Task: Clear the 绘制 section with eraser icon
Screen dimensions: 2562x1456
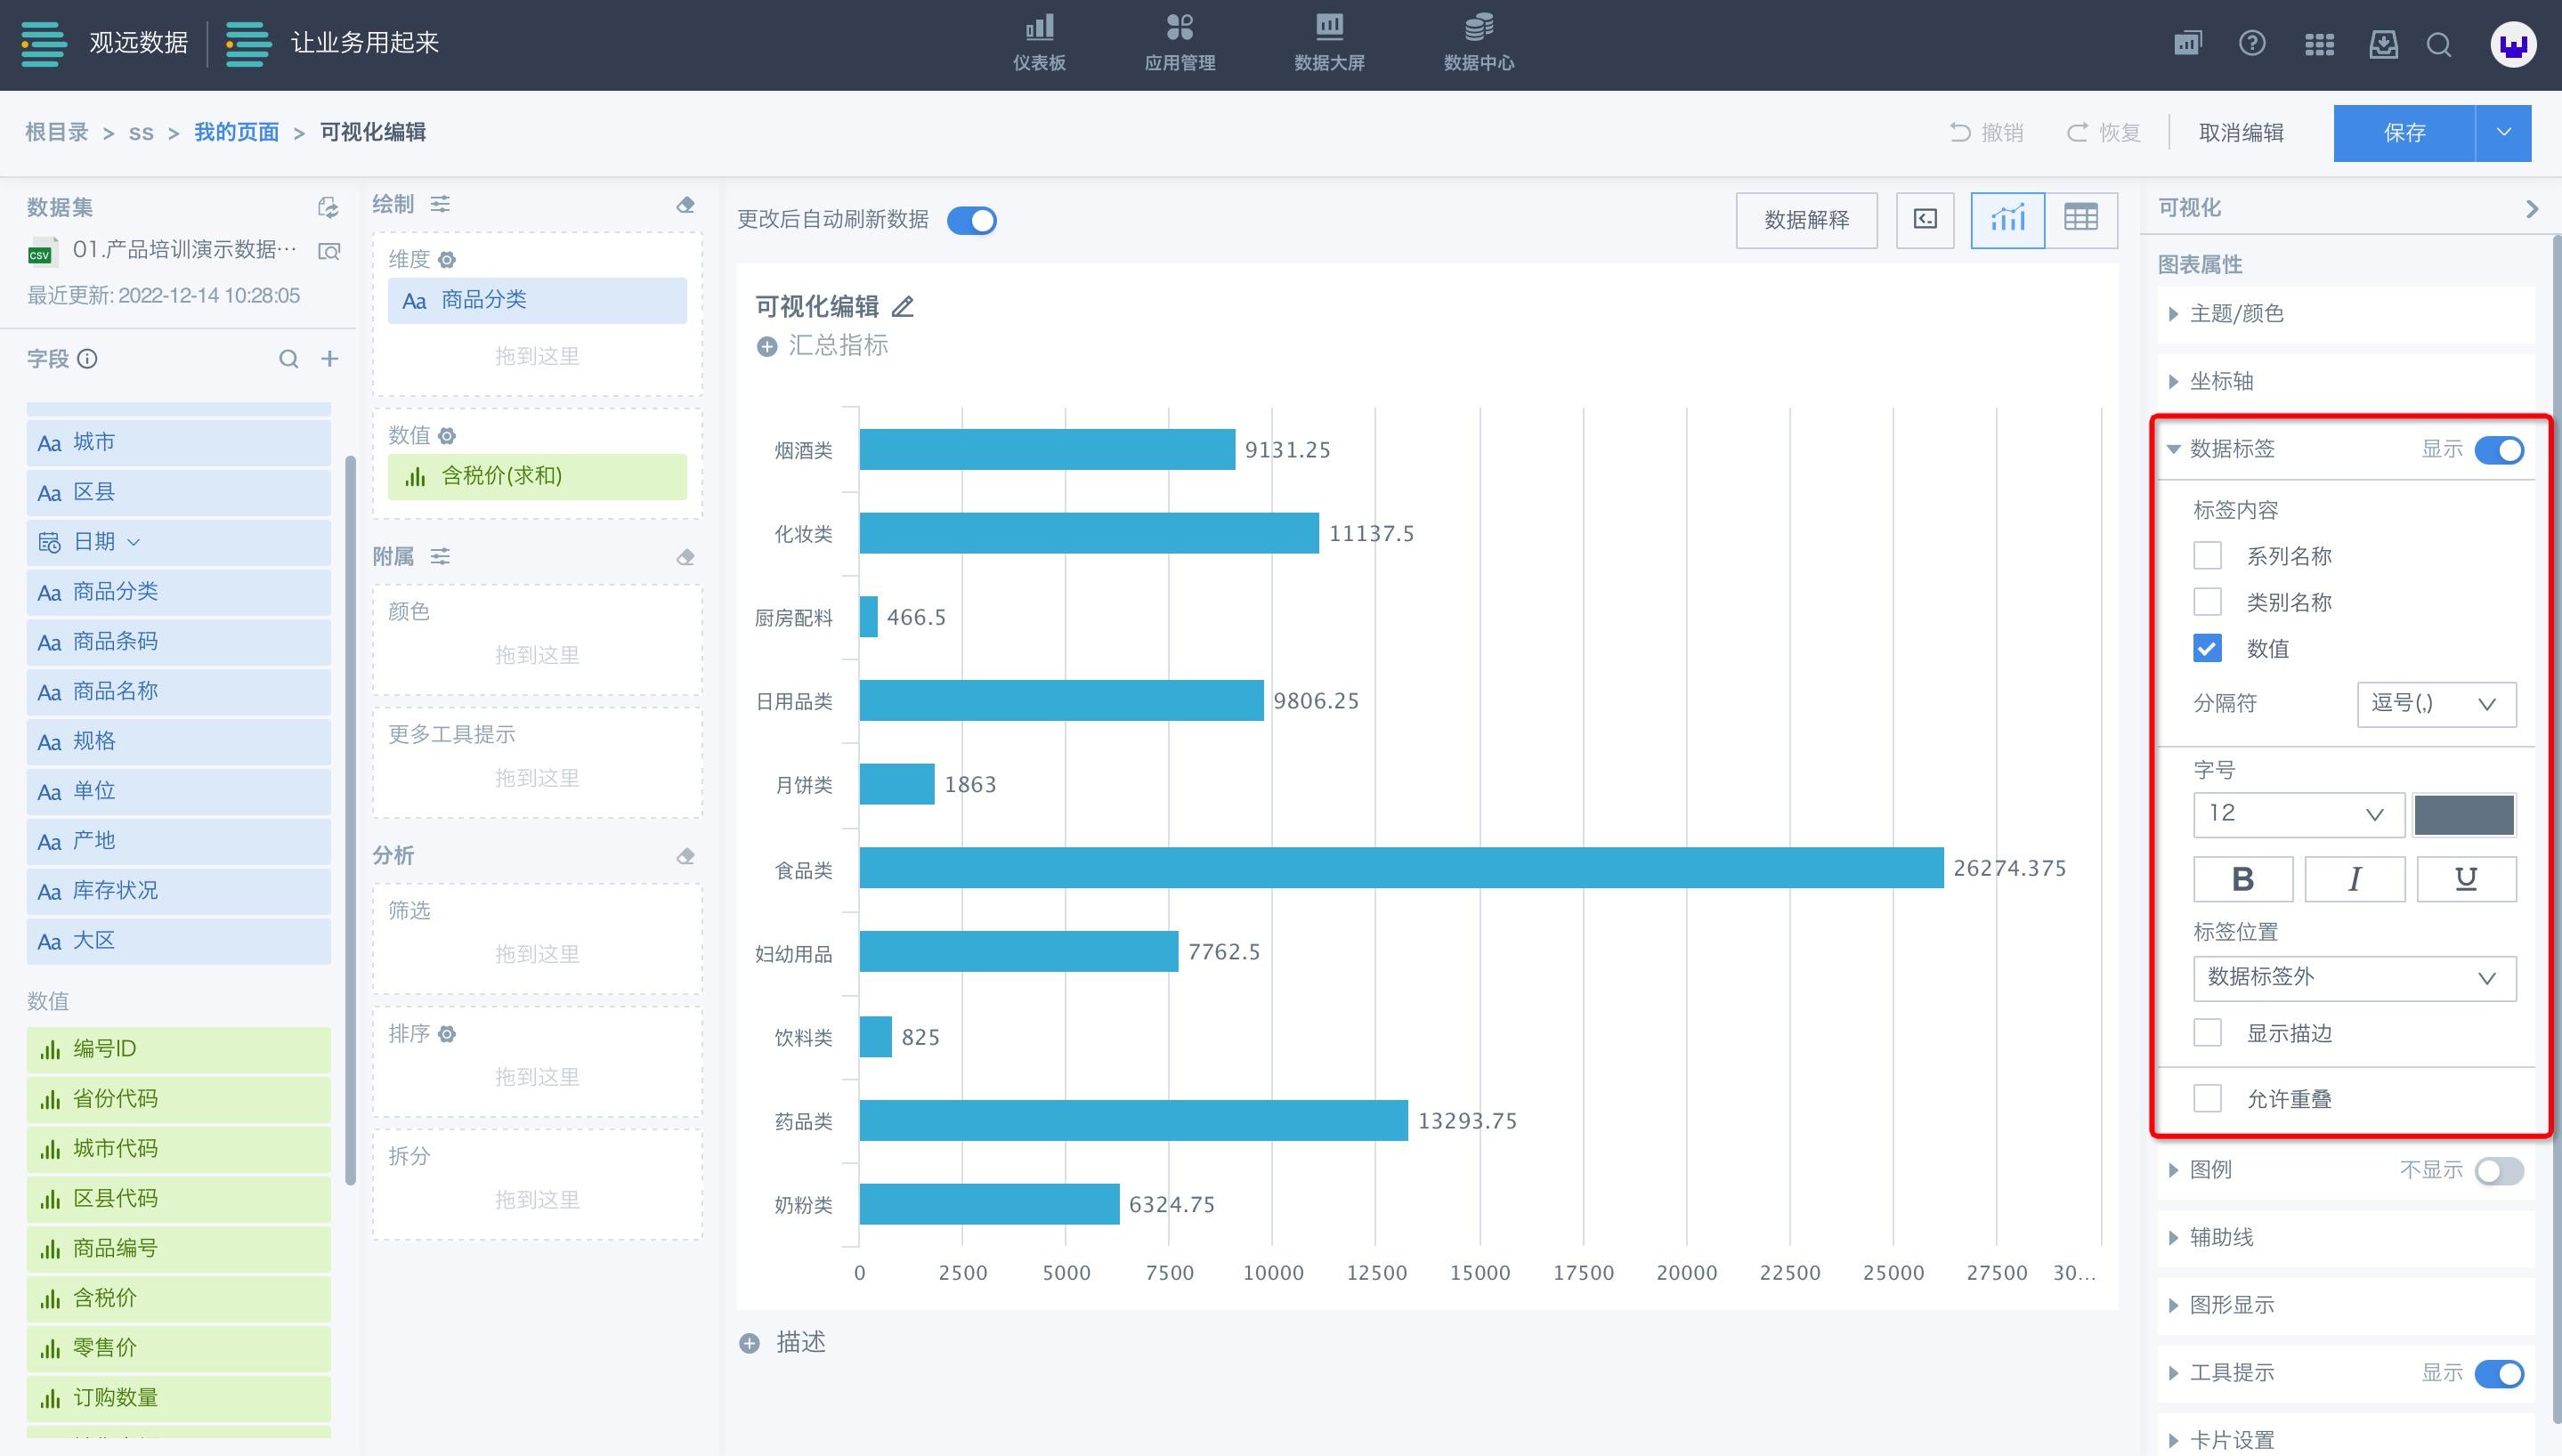Action: [685, 205]
